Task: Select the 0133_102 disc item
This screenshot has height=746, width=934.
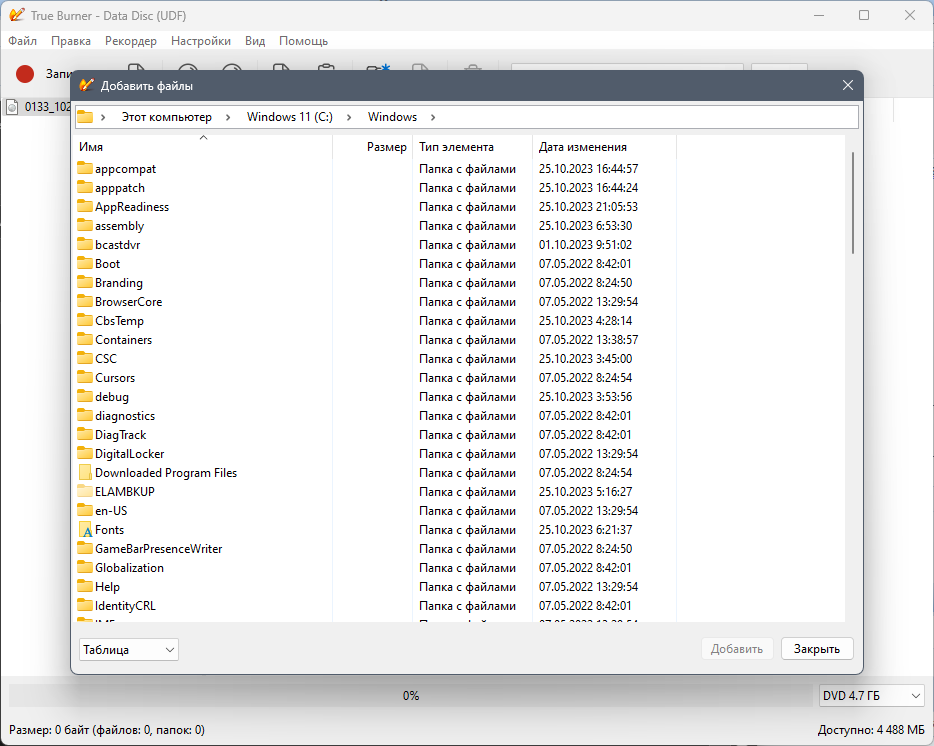Action: 39,107
